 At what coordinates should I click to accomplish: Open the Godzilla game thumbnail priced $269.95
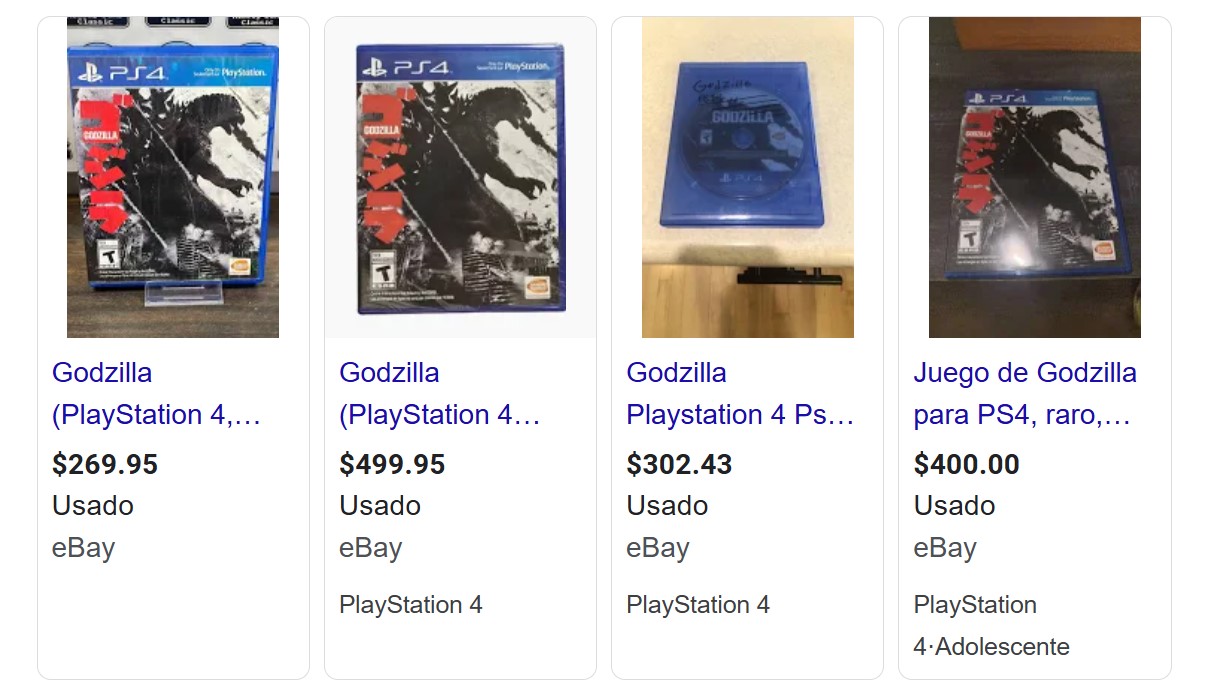(x=173, y=178)
